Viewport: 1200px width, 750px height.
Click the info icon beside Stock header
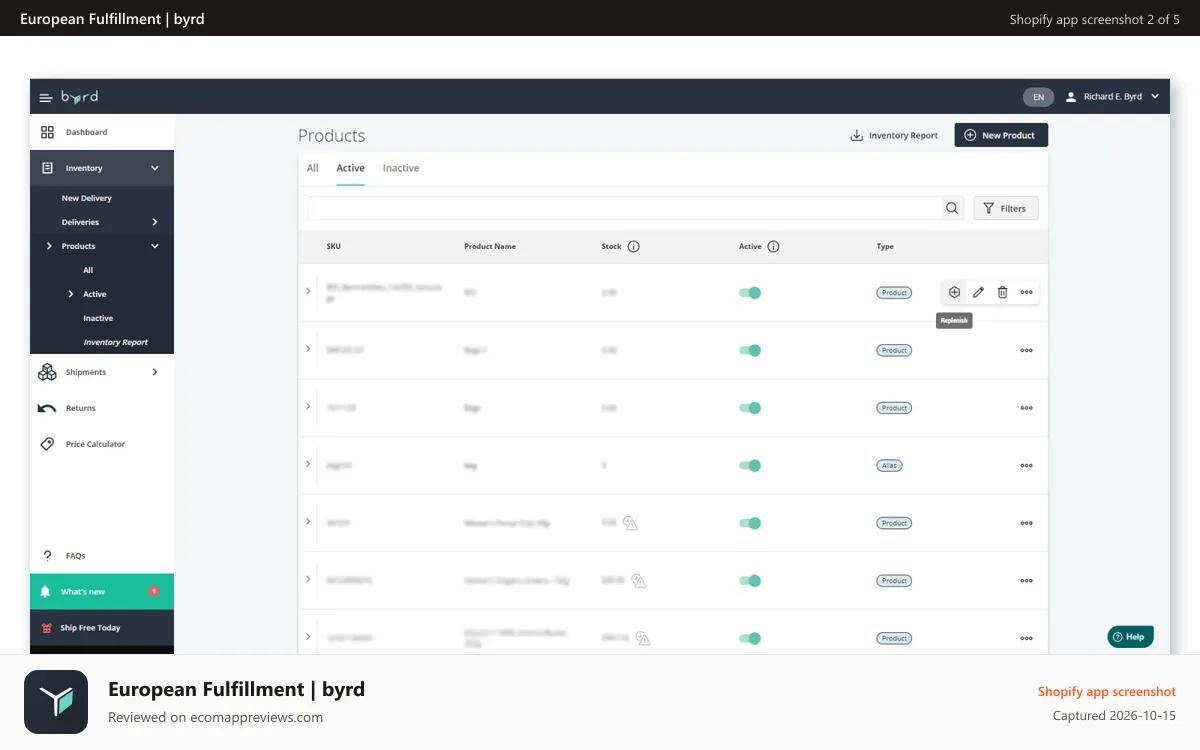[x=633, y=246]
